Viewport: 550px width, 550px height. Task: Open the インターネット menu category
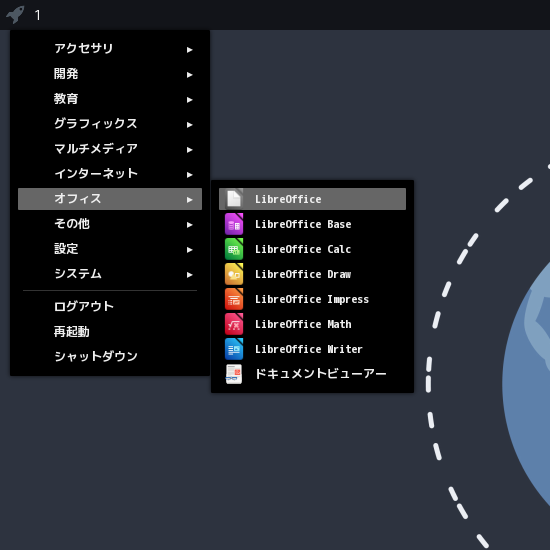coord(110,174)
